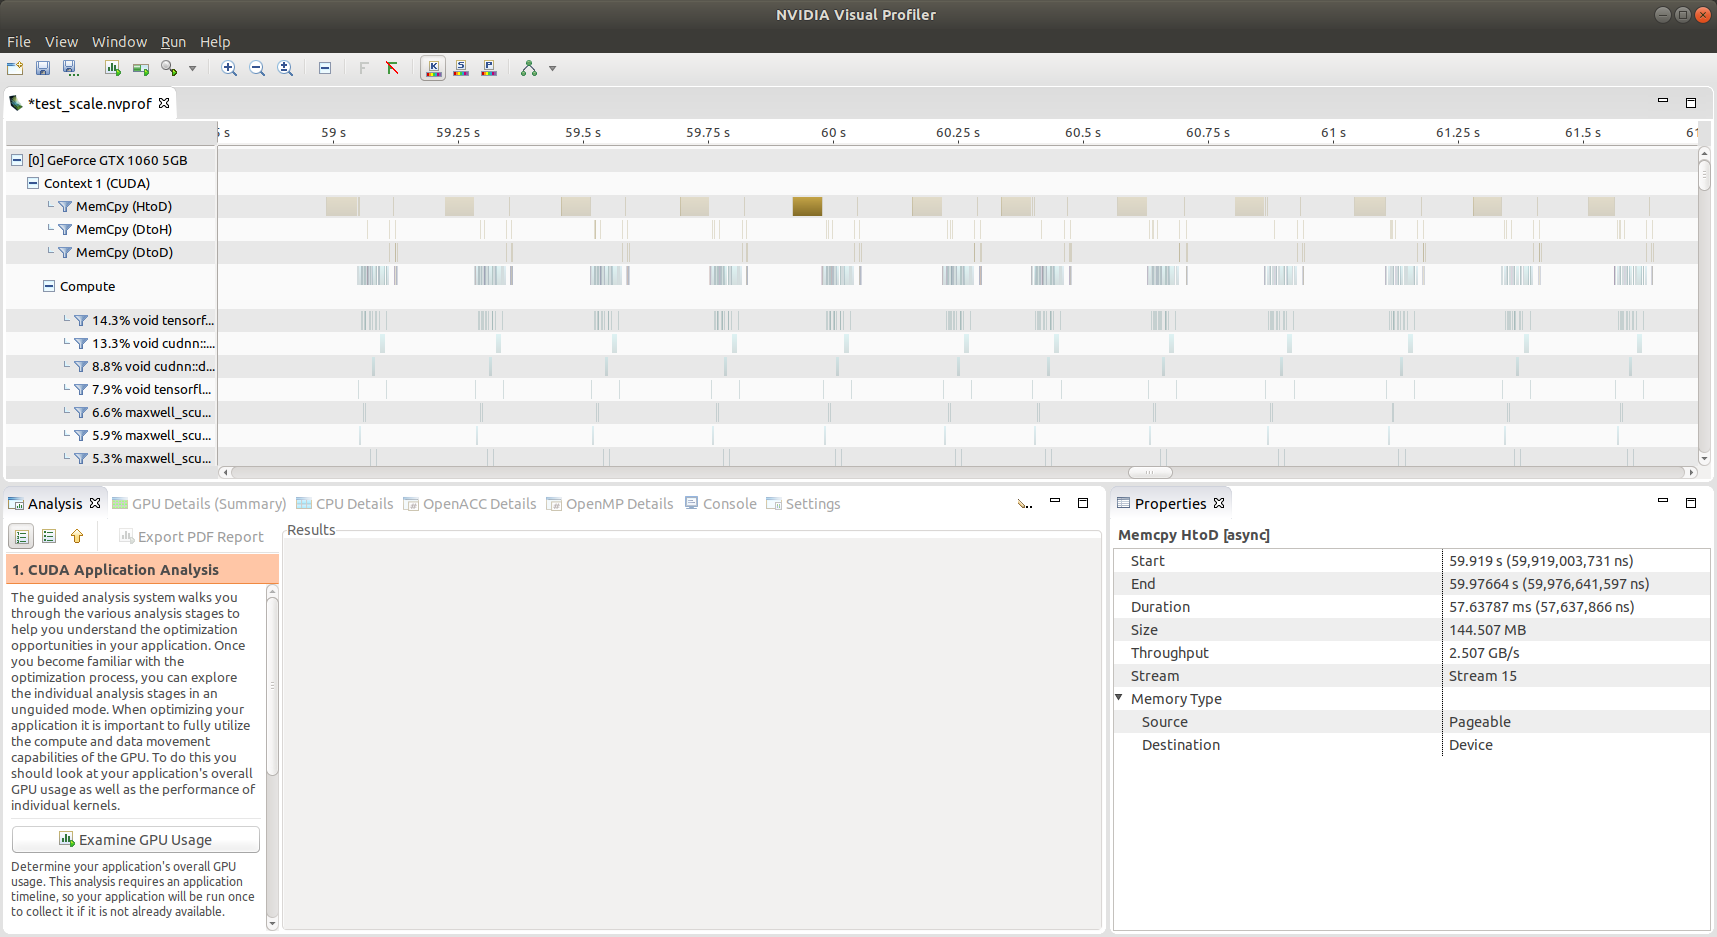
Task: Collapse the Memory Type property row
Action: click(x=1119, y=698)
